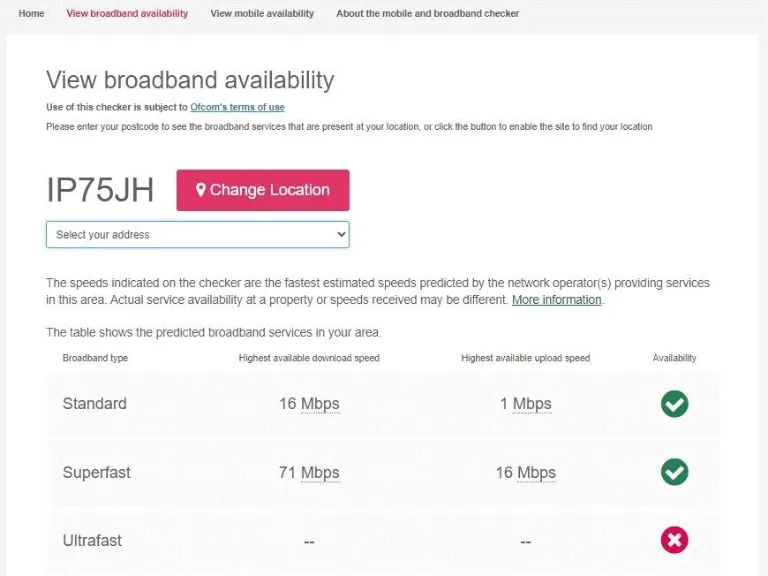Open Ofcom's terms of use link
This screenshot has height=576, width=768.
[x=237, y=107]
